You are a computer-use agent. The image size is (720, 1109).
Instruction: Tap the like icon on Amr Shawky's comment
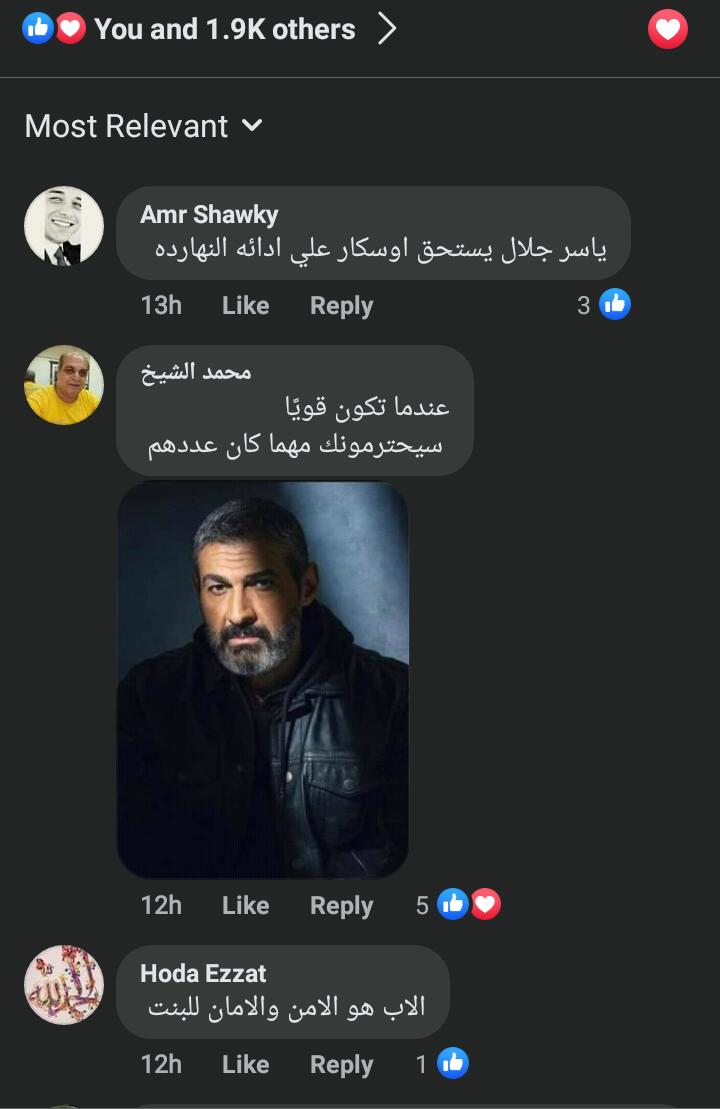pos(615,304)
